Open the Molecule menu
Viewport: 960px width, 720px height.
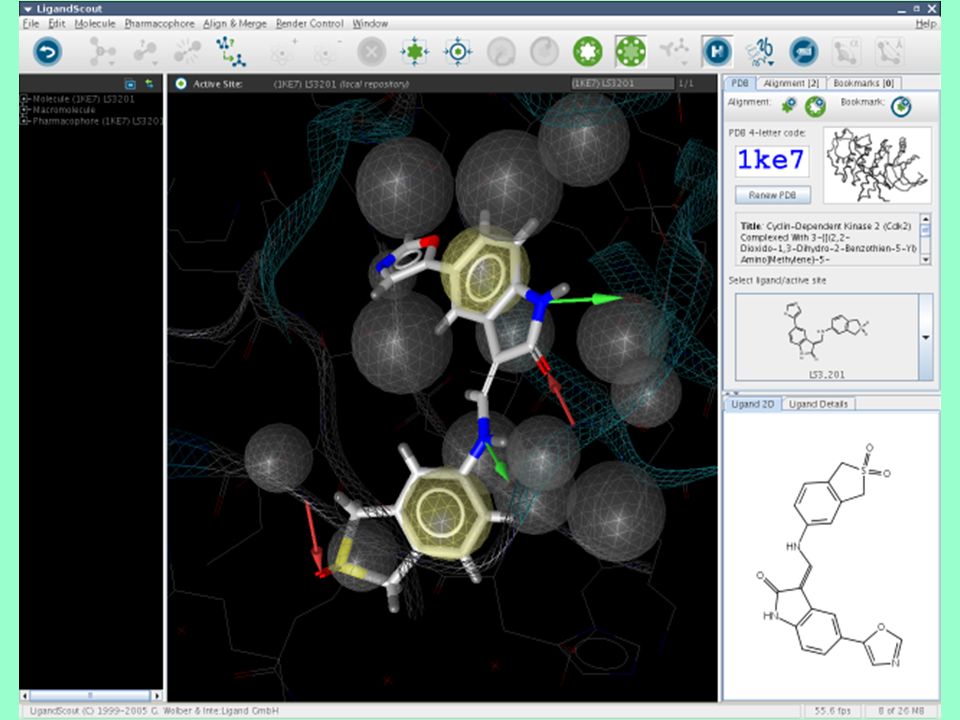pos(95,23)
